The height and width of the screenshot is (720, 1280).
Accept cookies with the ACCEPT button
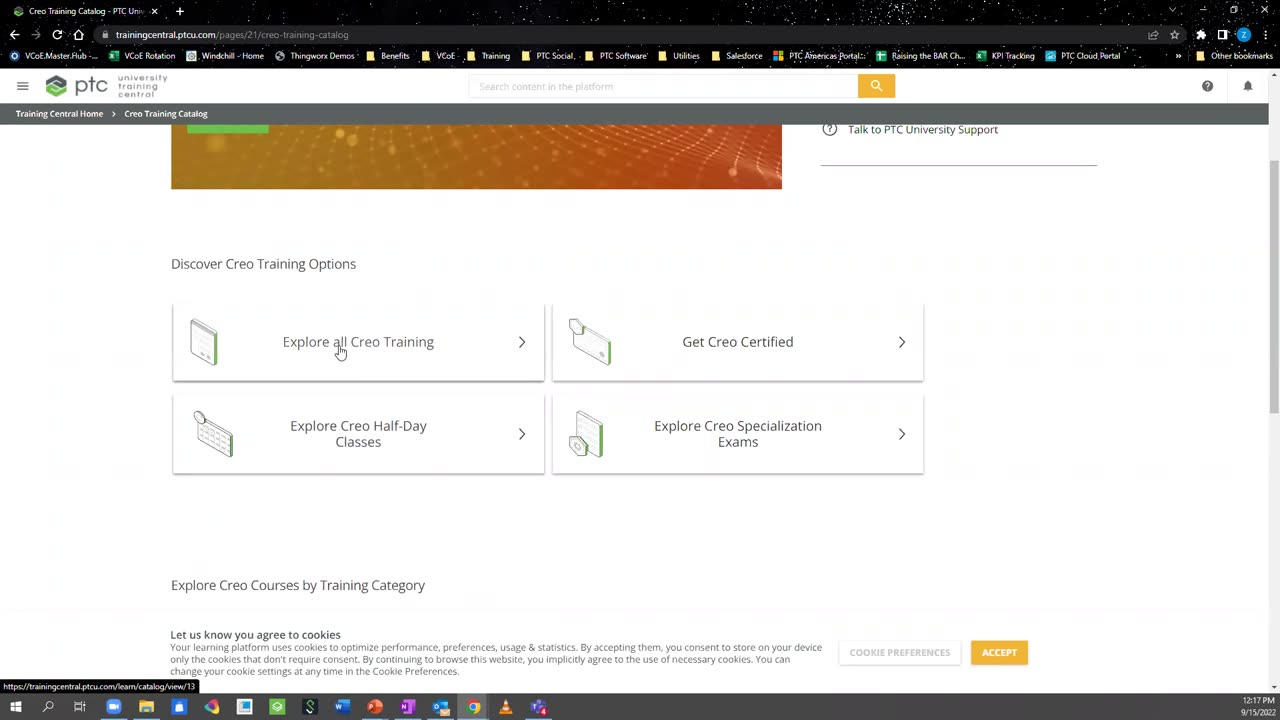click(x=999, y=653)
